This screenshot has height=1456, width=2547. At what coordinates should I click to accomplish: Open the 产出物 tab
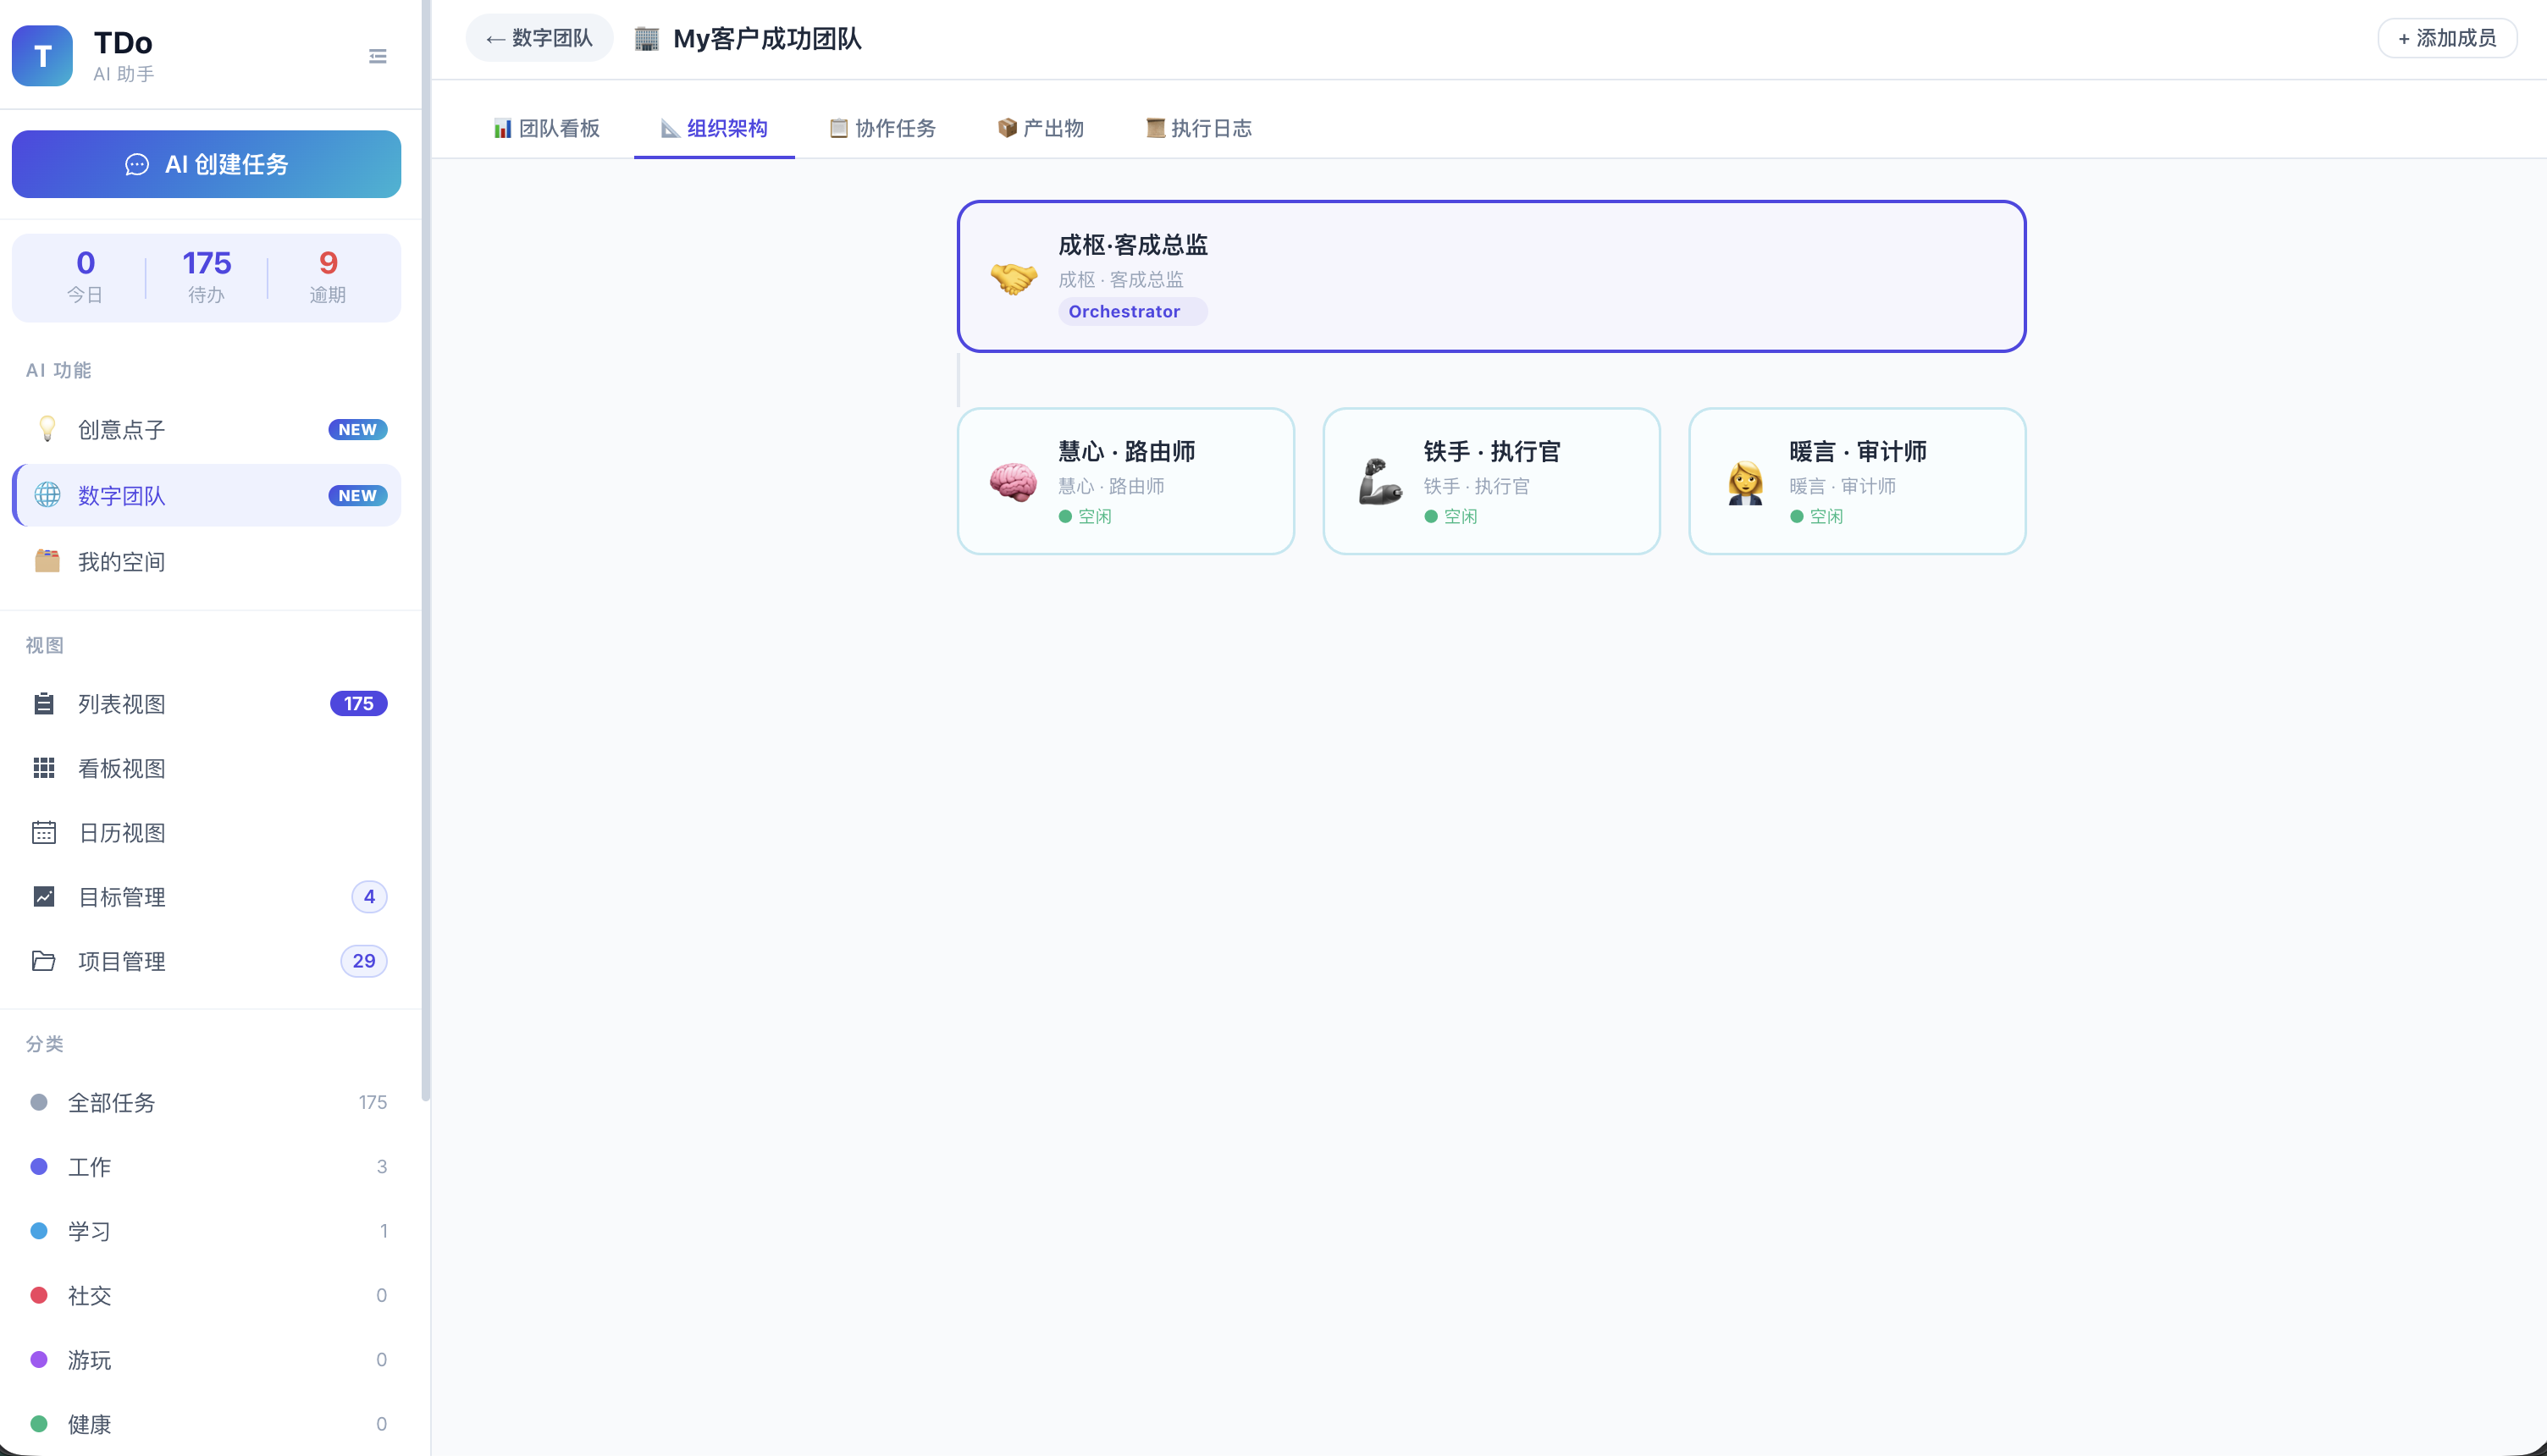pyautogui.click(x=1041, y=129)
